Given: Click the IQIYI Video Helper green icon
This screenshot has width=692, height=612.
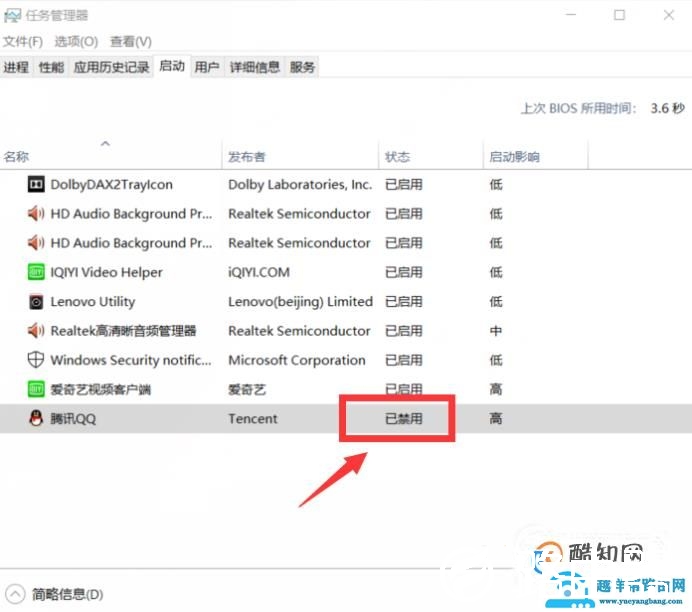Looking at the screenshot, I should (36, 272).
